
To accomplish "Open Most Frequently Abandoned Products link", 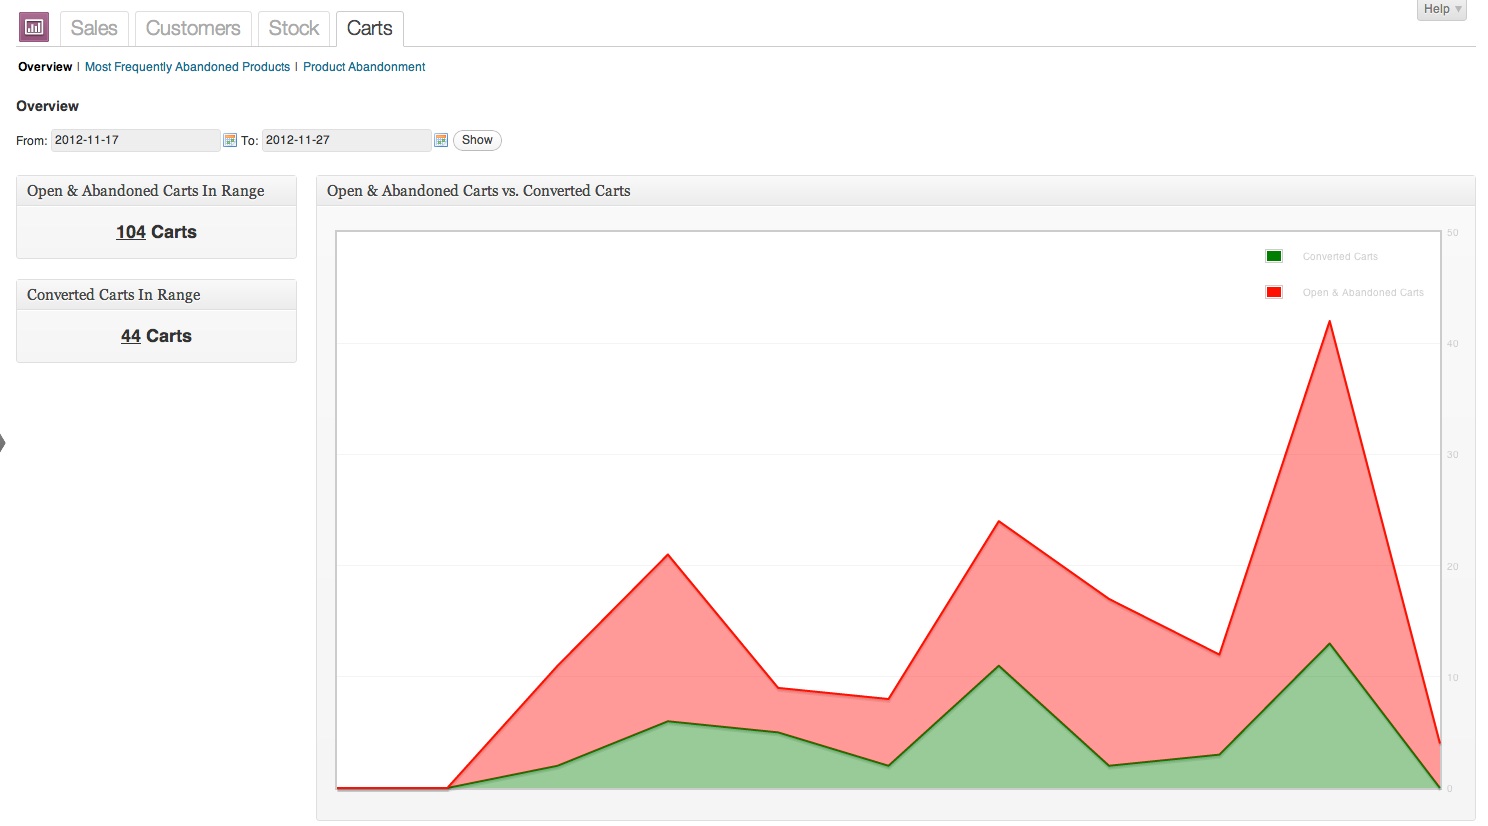I will coord(187,67).
